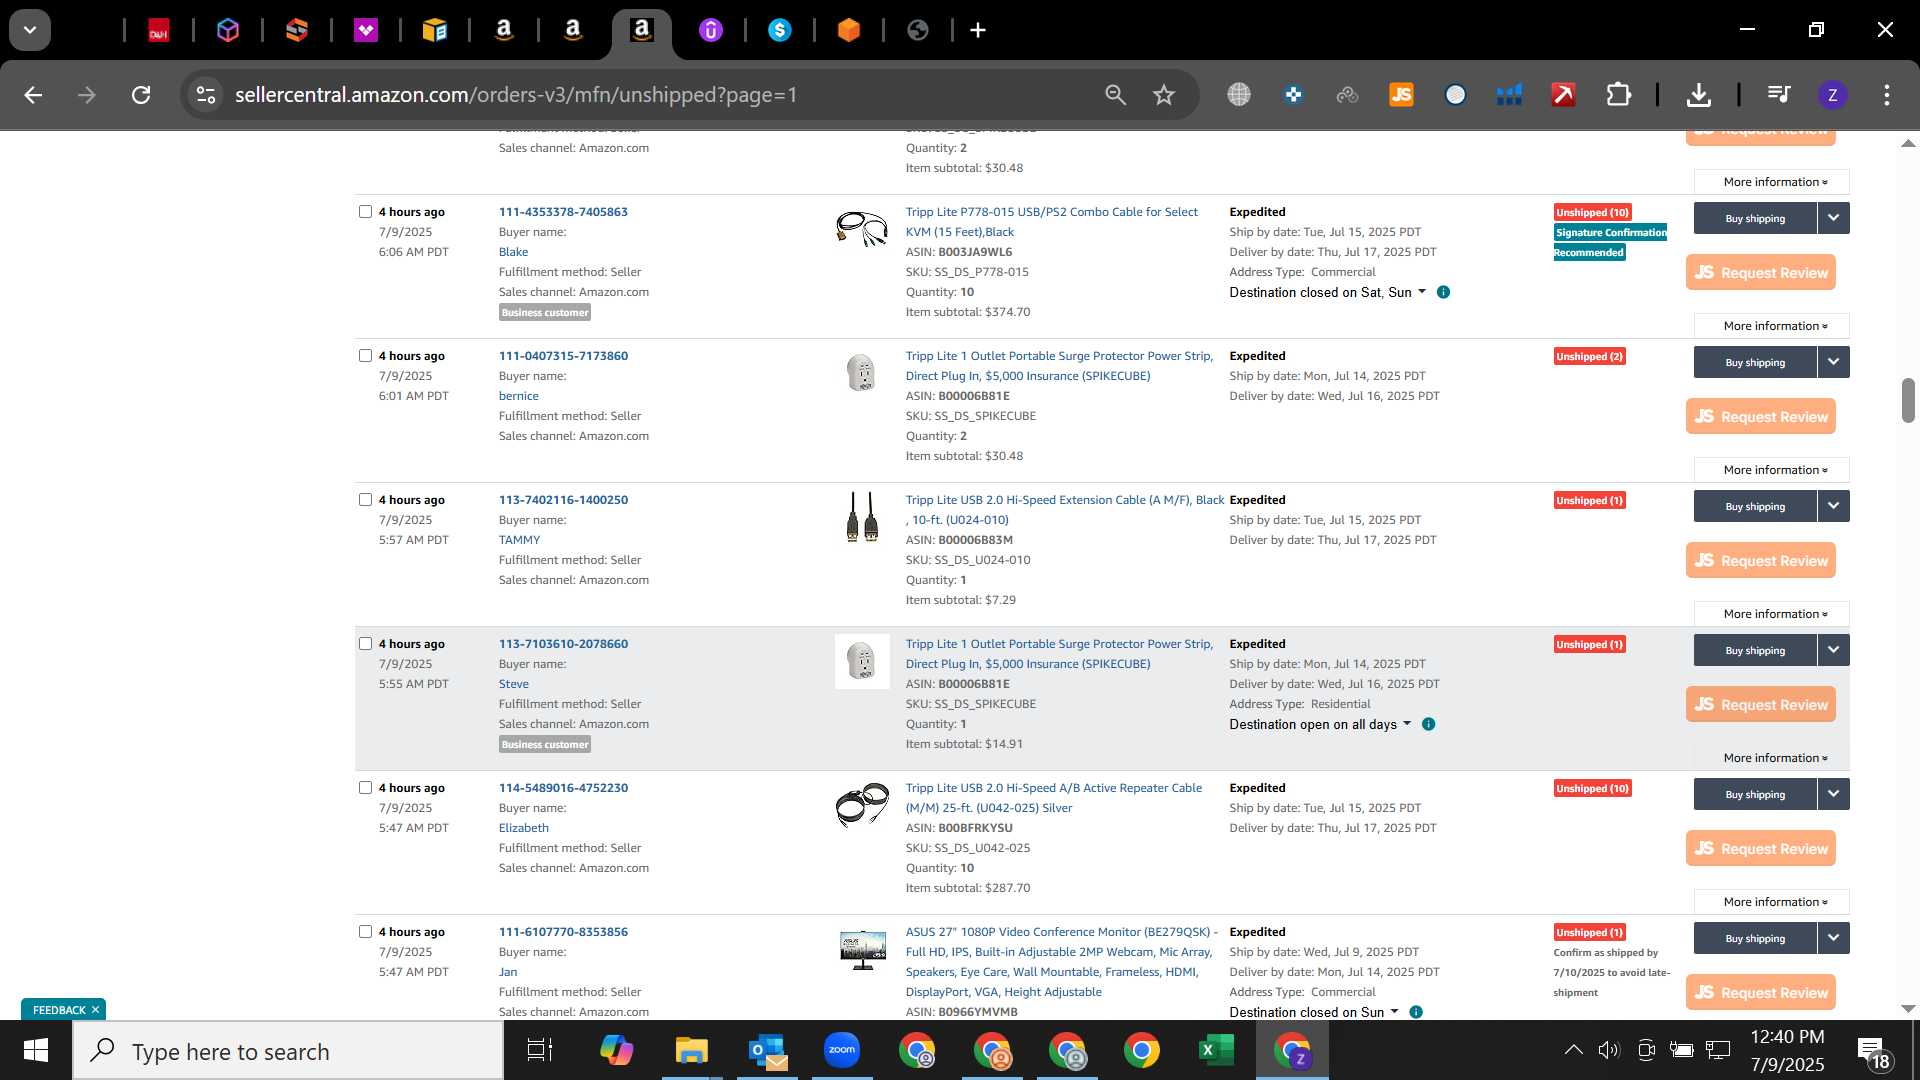Expand More information for Blake's order

[1771, 326]
